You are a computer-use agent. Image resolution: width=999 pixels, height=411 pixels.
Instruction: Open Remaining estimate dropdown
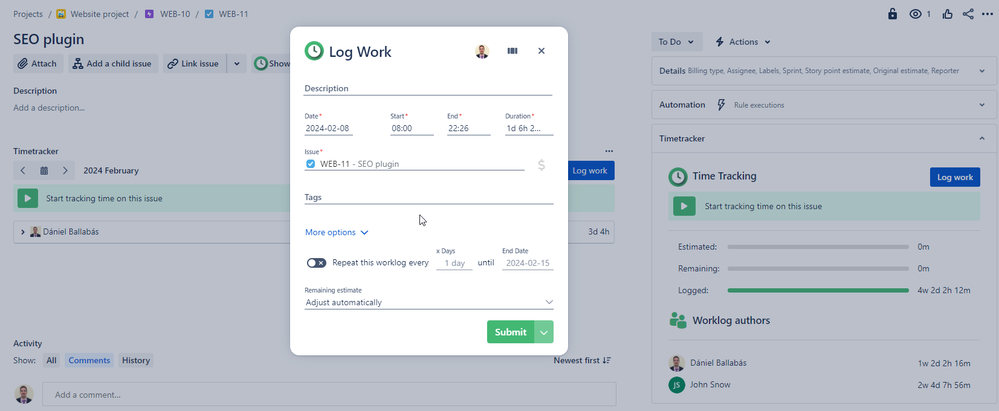pos(429,302)
